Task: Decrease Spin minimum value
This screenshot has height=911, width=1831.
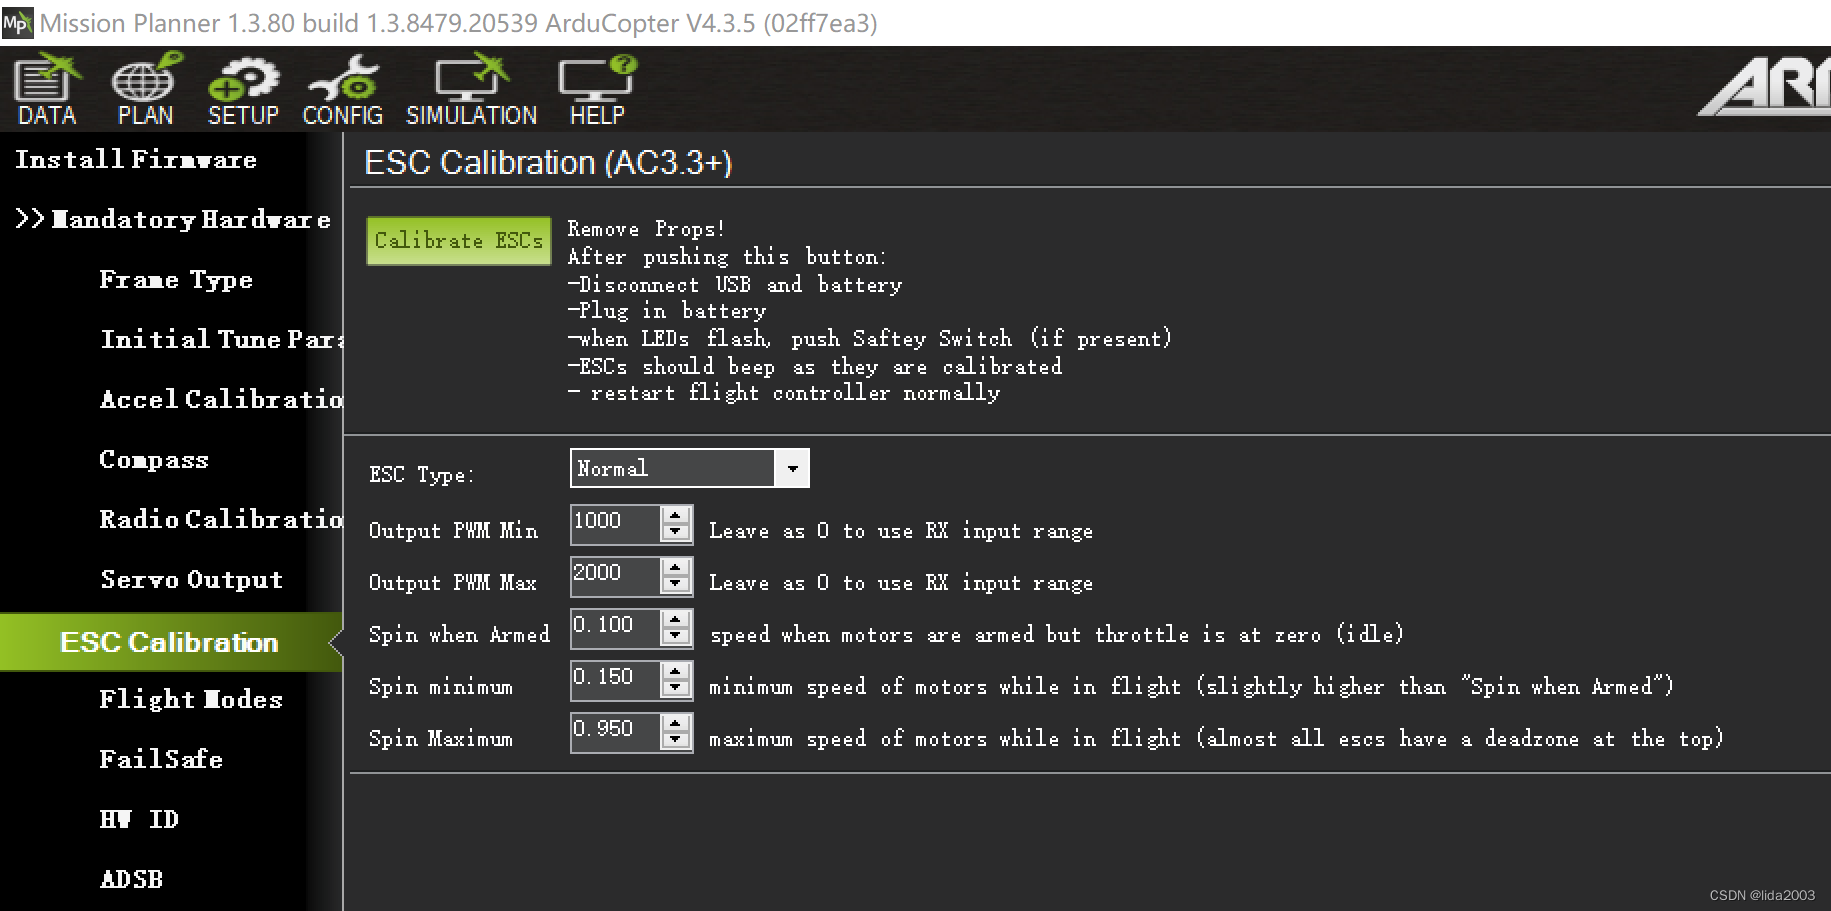Action: [x=677, y=688]
